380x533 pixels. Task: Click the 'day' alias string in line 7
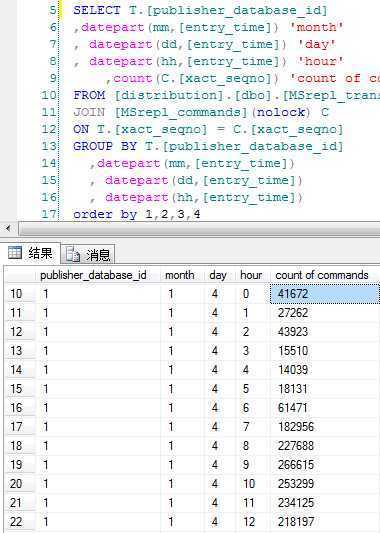[316, 44]
